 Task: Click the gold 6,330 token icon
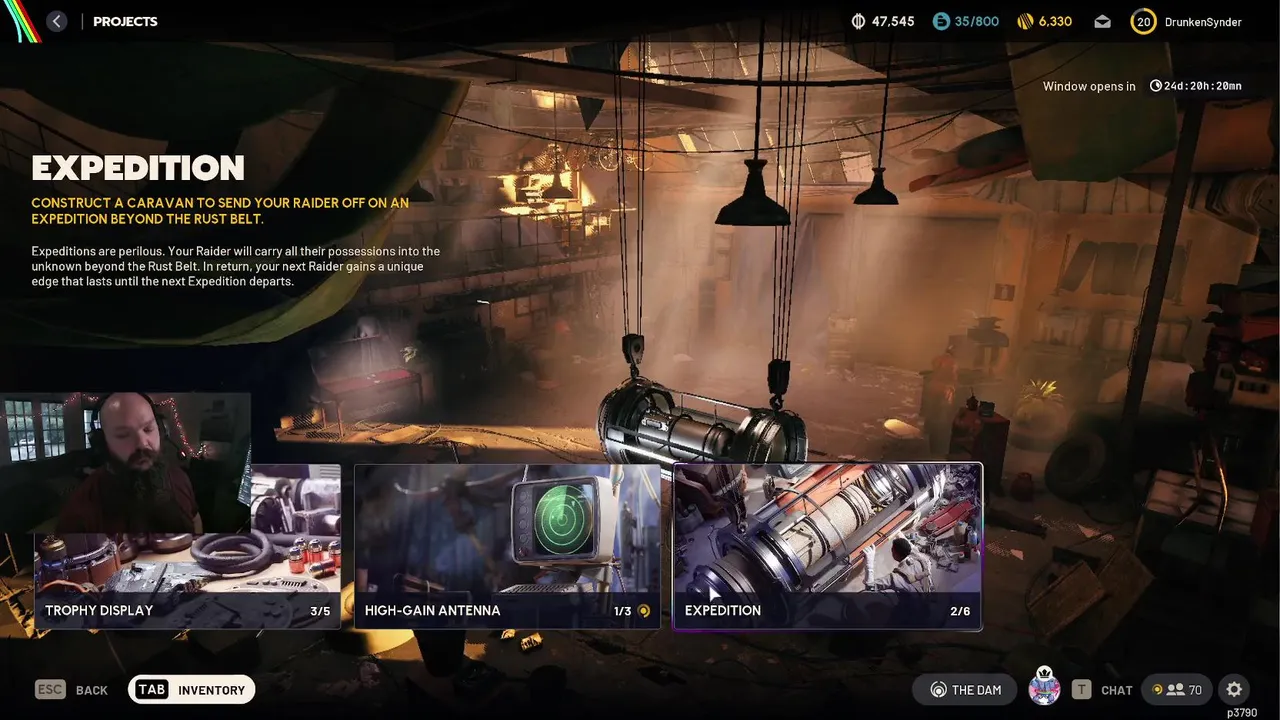tap(1025, 21)
